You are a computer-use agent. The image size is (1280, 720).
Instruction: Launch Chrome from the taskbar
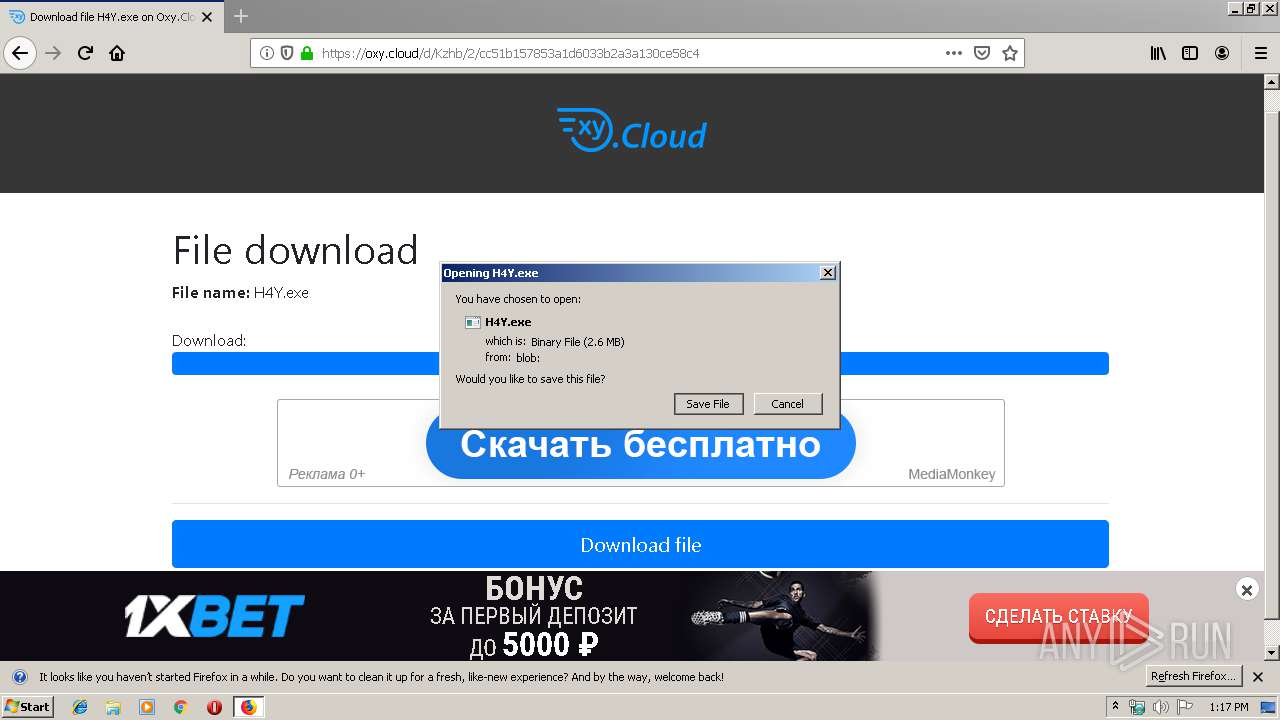tap(180, 707)
